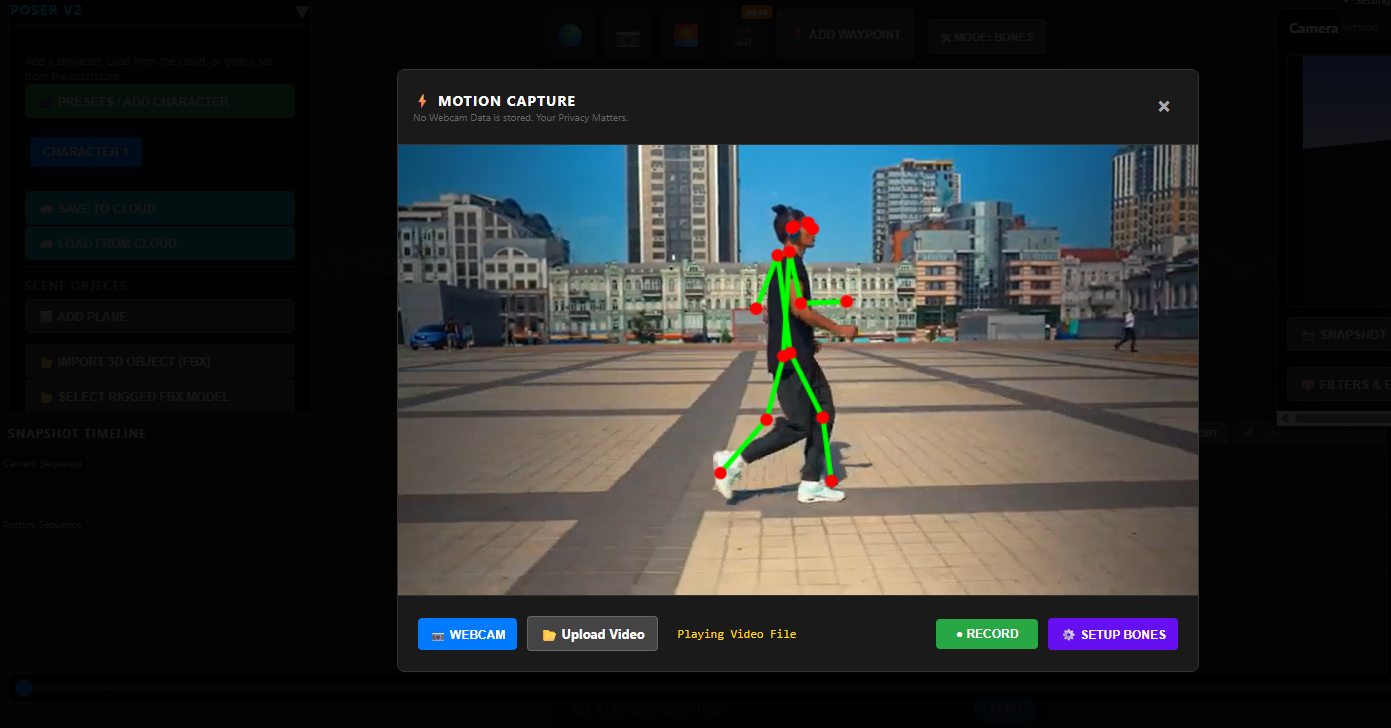Screen dimensions: 1391x728
Task: Switch to the Camera tab
Action: (x=1312, y=28)
